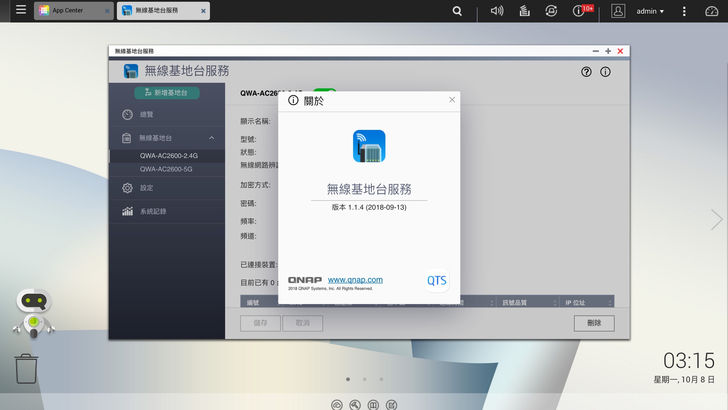Open event notifications icon with 10+ badge
Image resolution: width=728 pixels, height=410 pixels.
tap(580, 11)
